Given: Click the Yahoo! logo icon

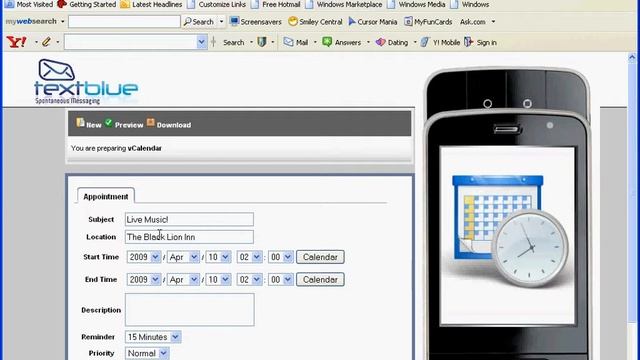Looking at the screenshot, I should point(16,42).
